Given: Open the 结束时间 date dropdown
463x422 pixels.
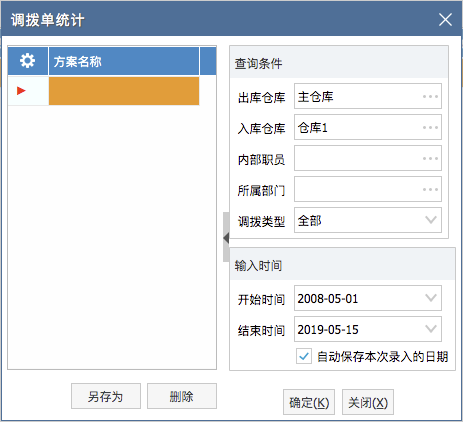Looking at the screenshot, I should point(431,329).
